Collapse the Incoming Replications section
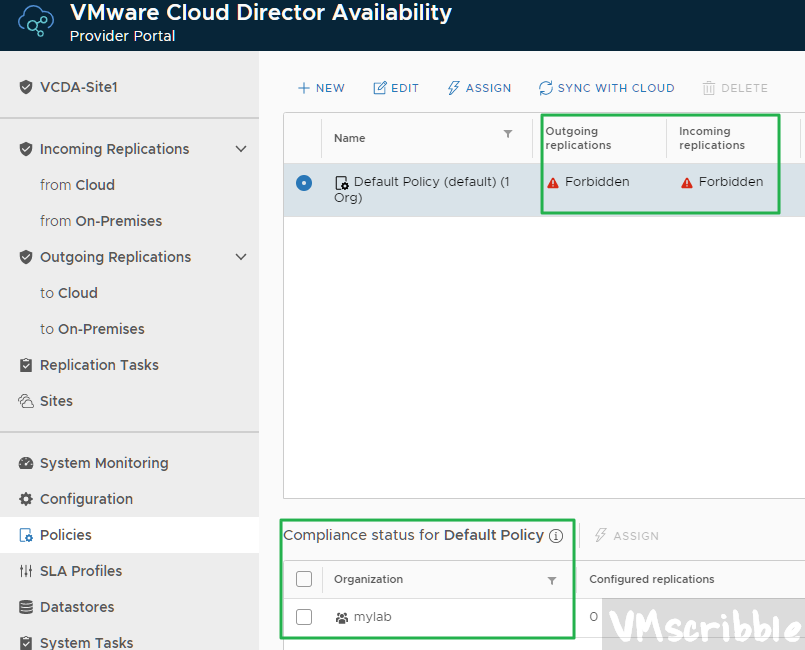This screenshot has height=650, width=805. (240, 149)
